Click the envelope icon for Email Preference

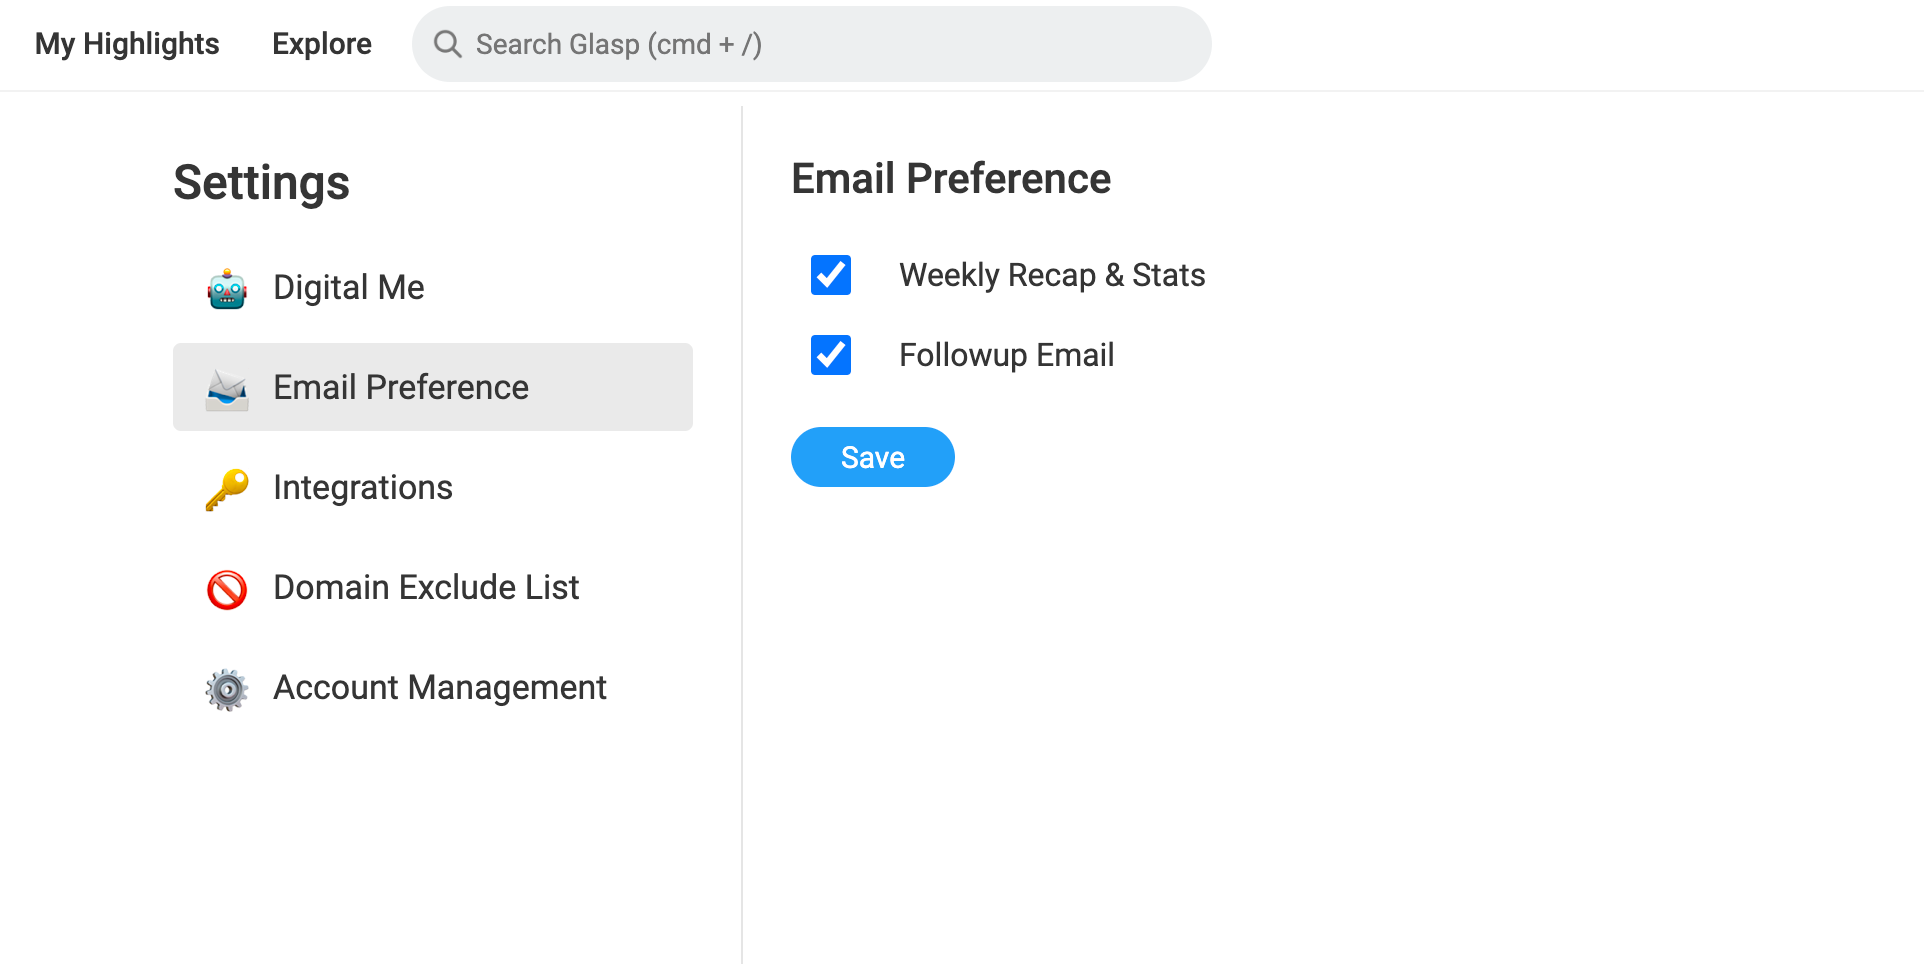(x=227, y=389)
